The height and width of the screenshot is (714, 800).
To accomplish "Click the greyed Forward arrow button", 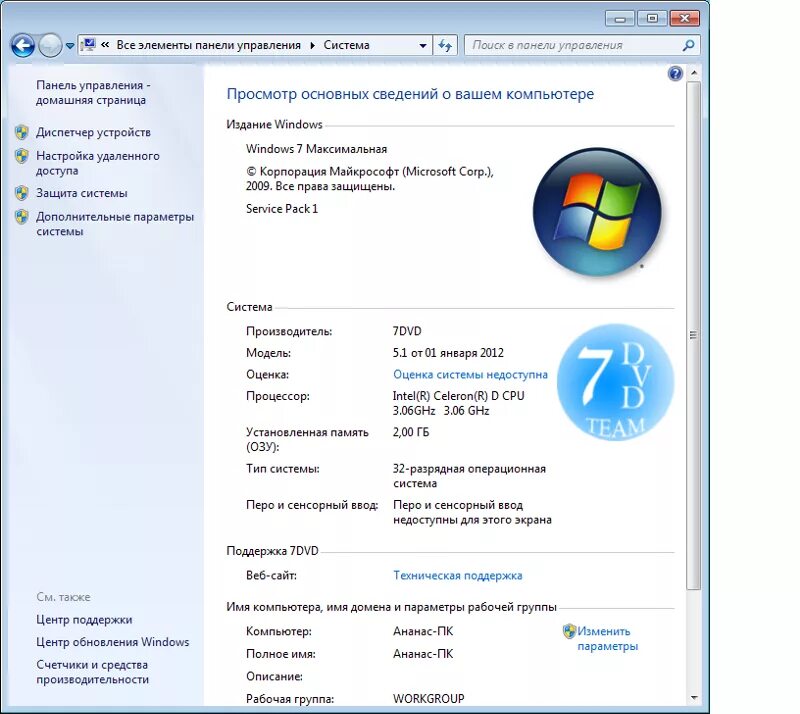I will (x=50, y=46).
